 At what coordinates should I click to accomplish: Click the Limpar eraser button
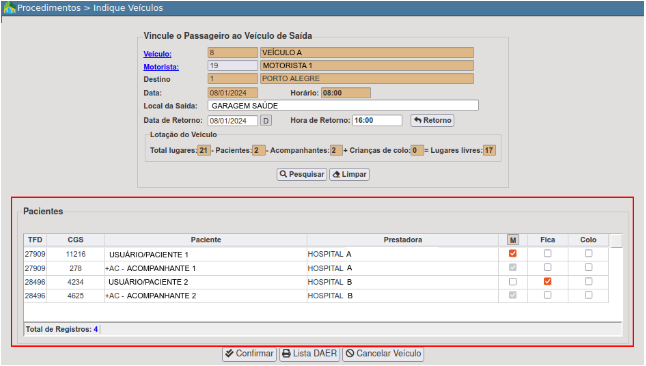coord(349,174)
